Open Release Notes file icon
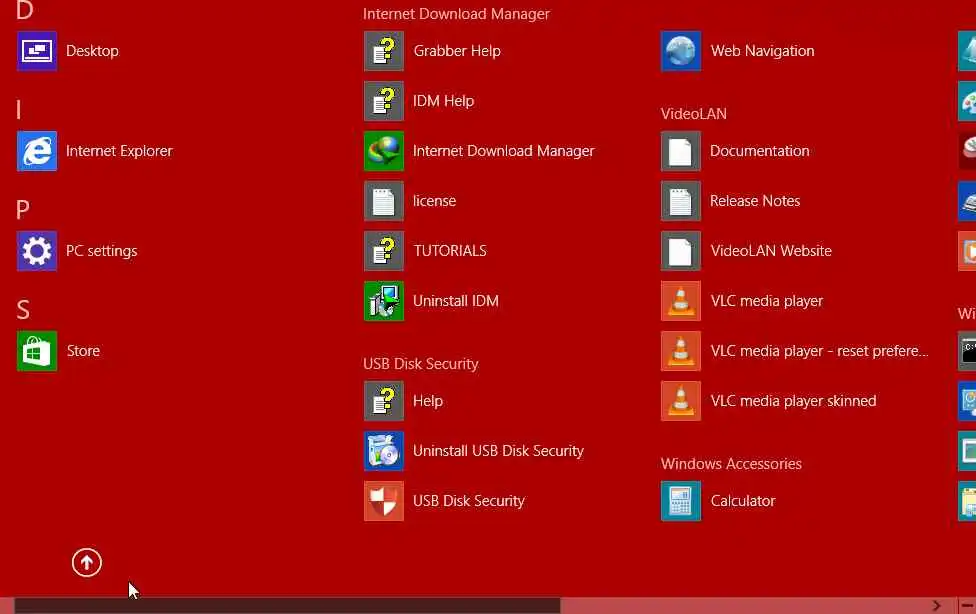976x614 pixels. click(681, 201)
